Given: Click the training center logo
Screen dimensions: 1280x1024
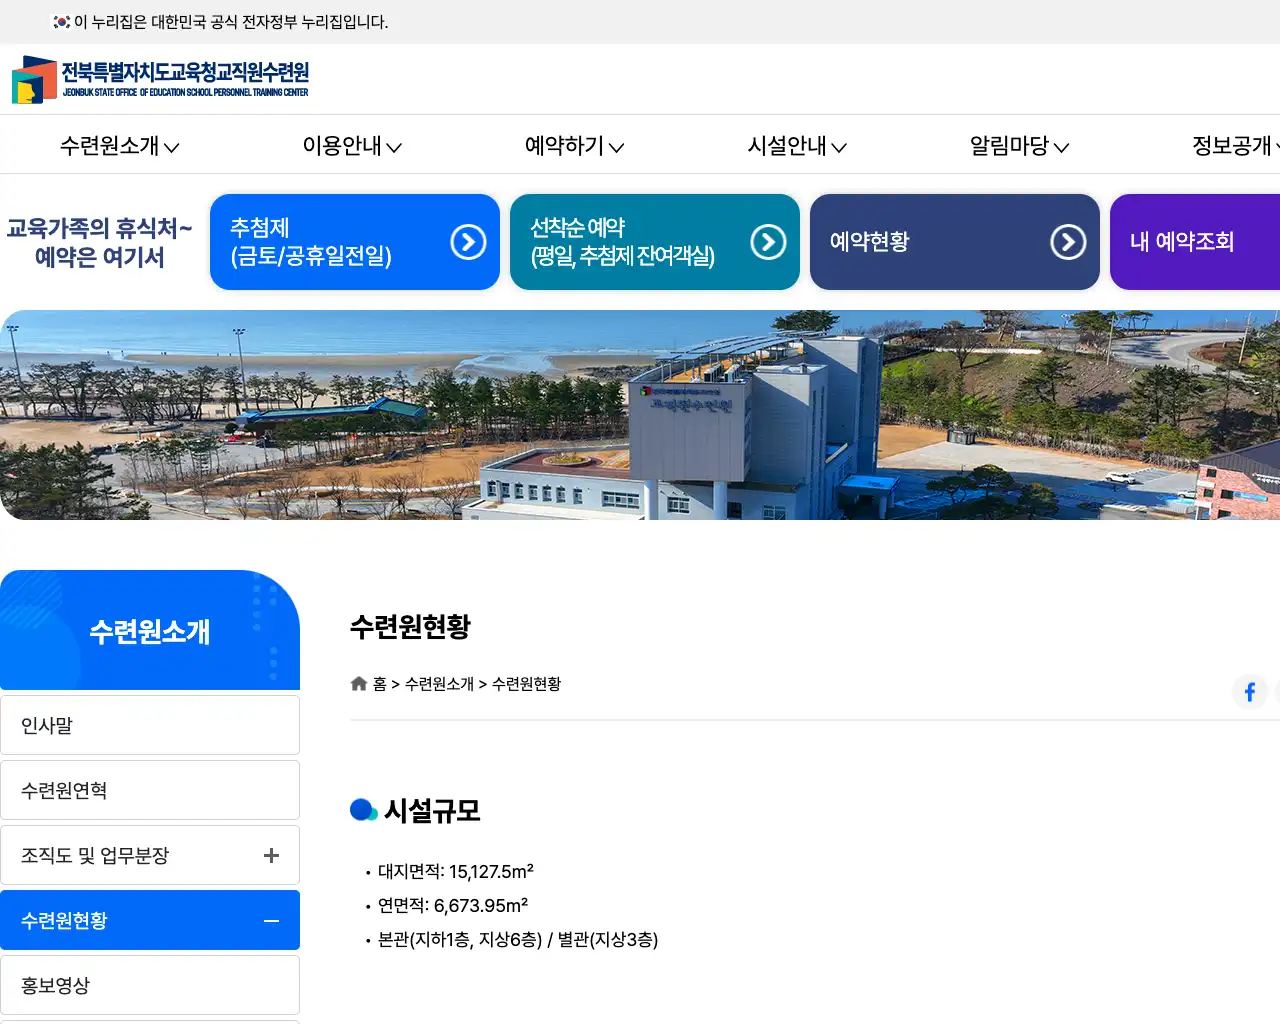Looking at the screenshot, I should (x=160, y=80).
